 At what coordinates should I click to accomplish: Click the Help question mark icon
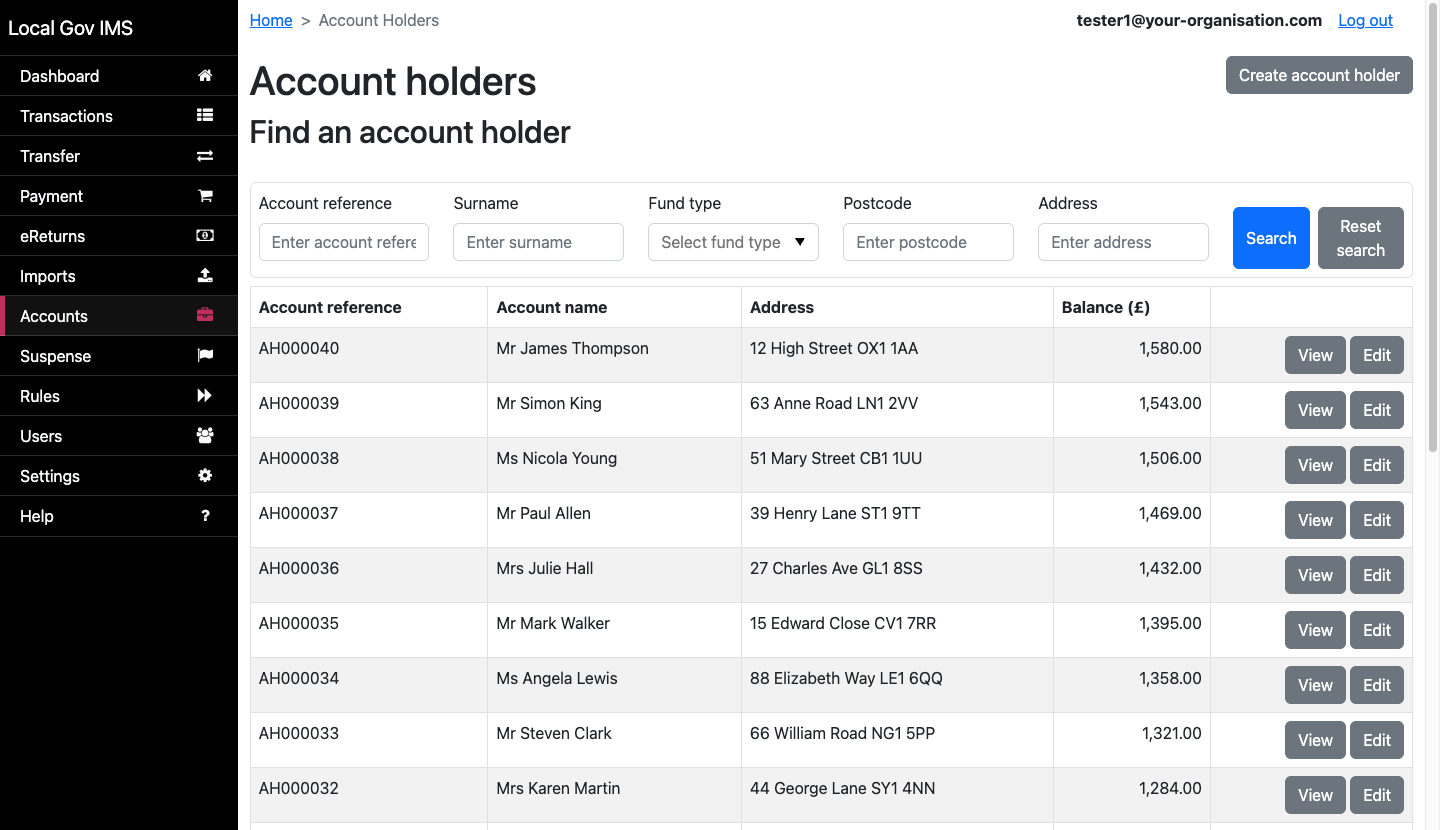tap(205, 515)
